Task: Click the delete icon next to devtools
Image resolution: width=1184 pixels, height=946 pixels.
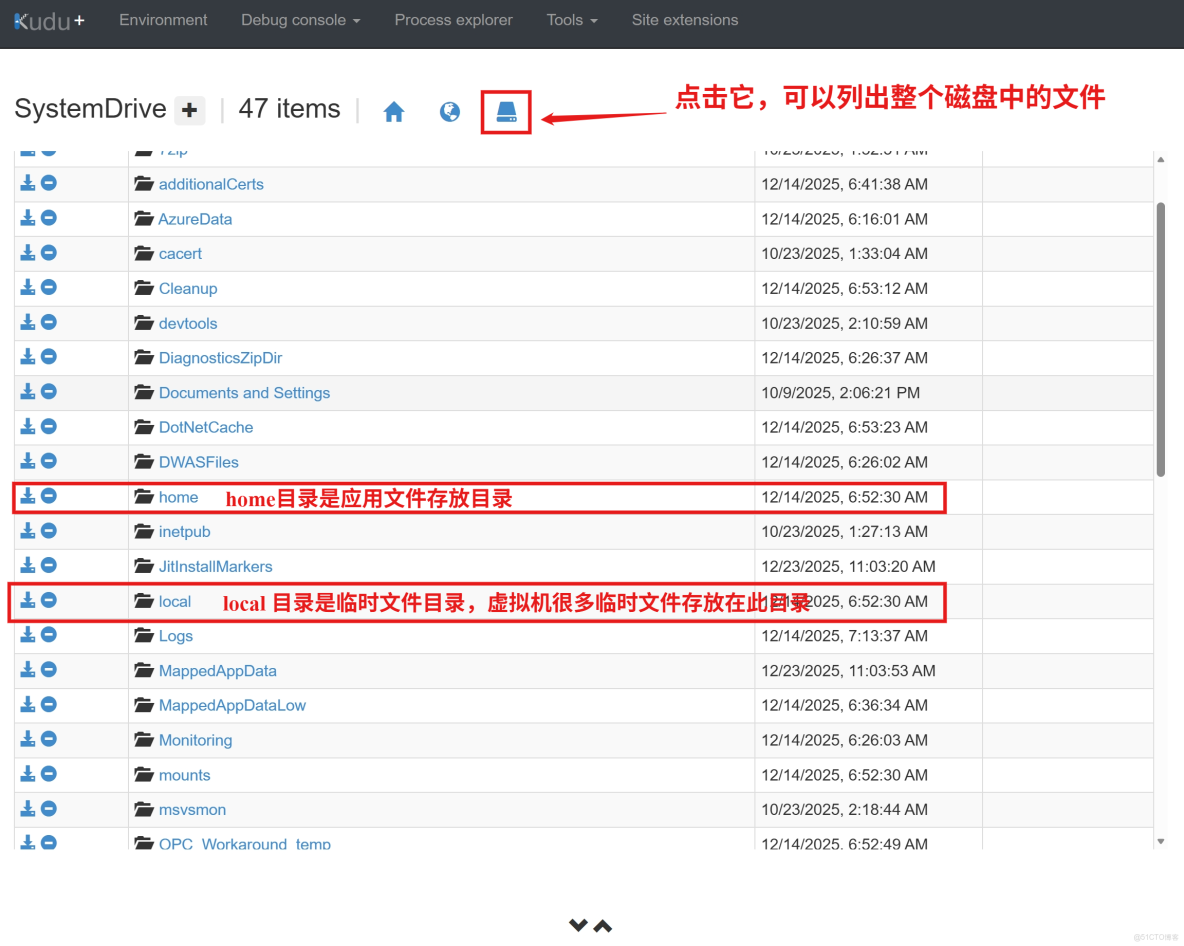Action: click(48, 321)
